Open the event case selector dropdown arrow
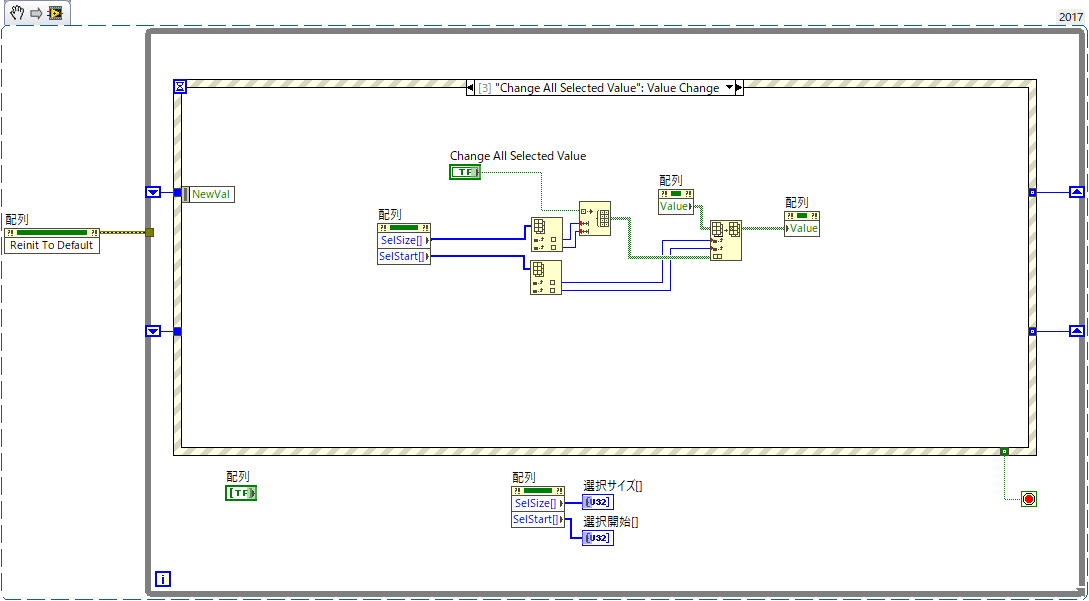 pos(729,88)
